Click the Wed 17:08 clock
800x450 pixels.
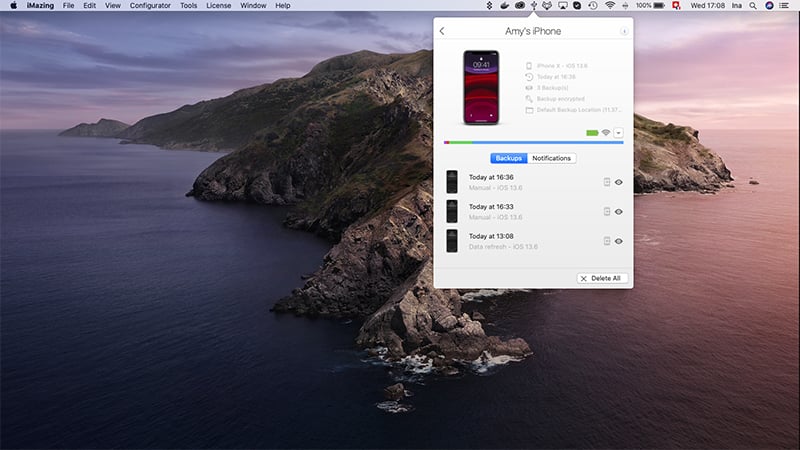pos(707,6)
